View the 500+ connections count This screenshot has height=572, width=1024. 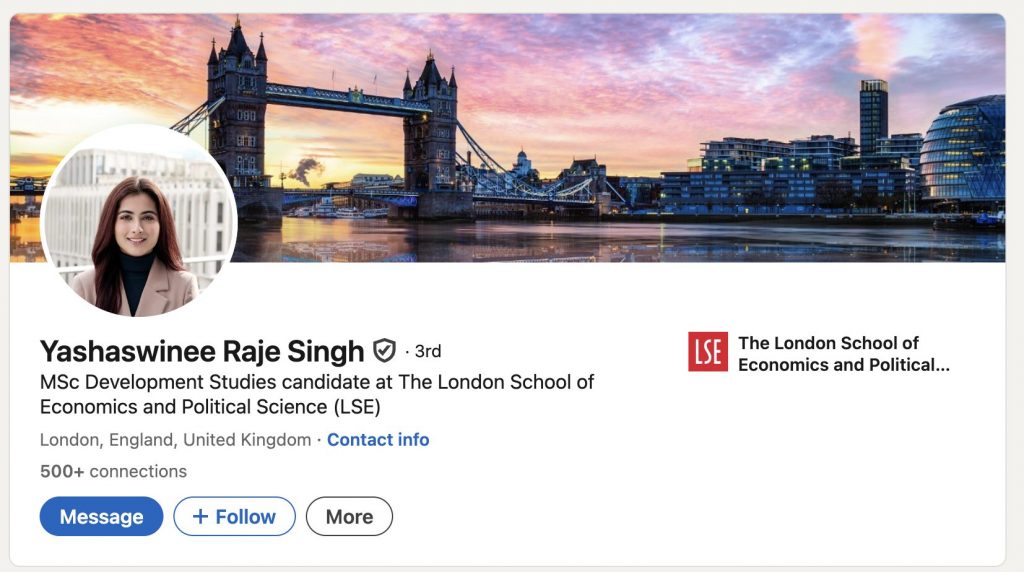point(113,471)
